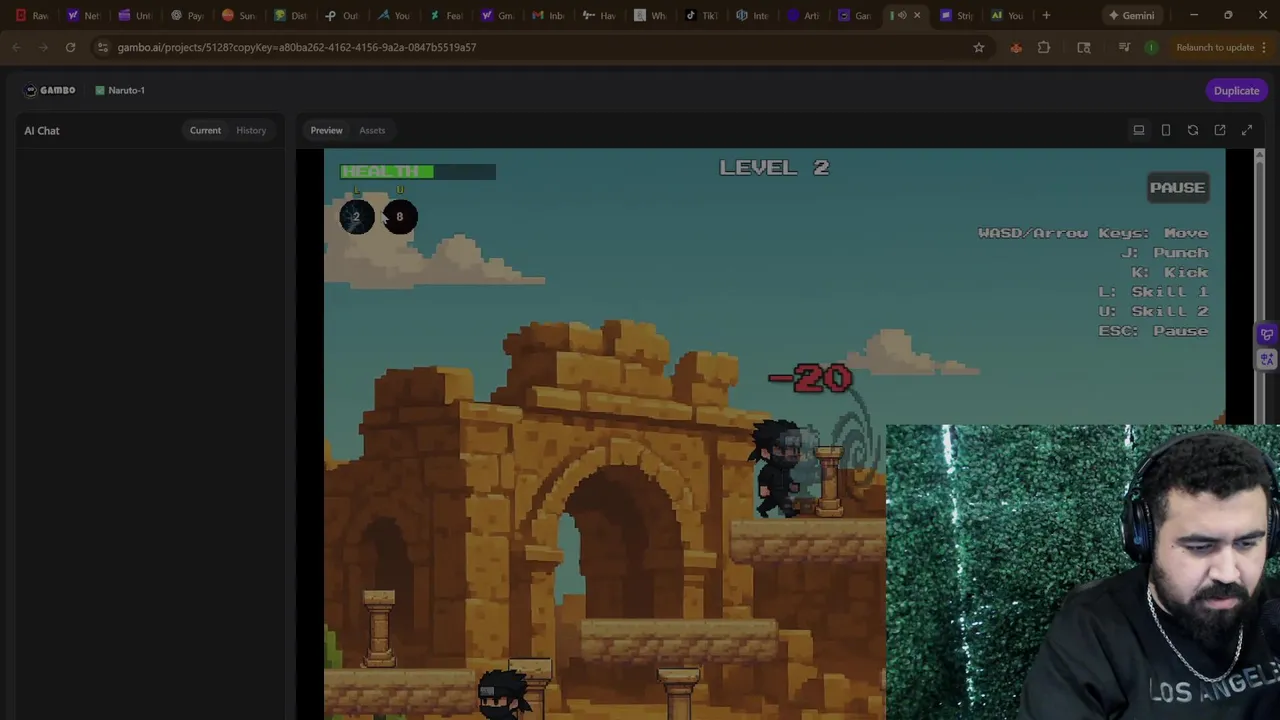This screenshot has width=1280, height=720.
Task: Switch to the Current chat tab
Action: tap(205, 130)
